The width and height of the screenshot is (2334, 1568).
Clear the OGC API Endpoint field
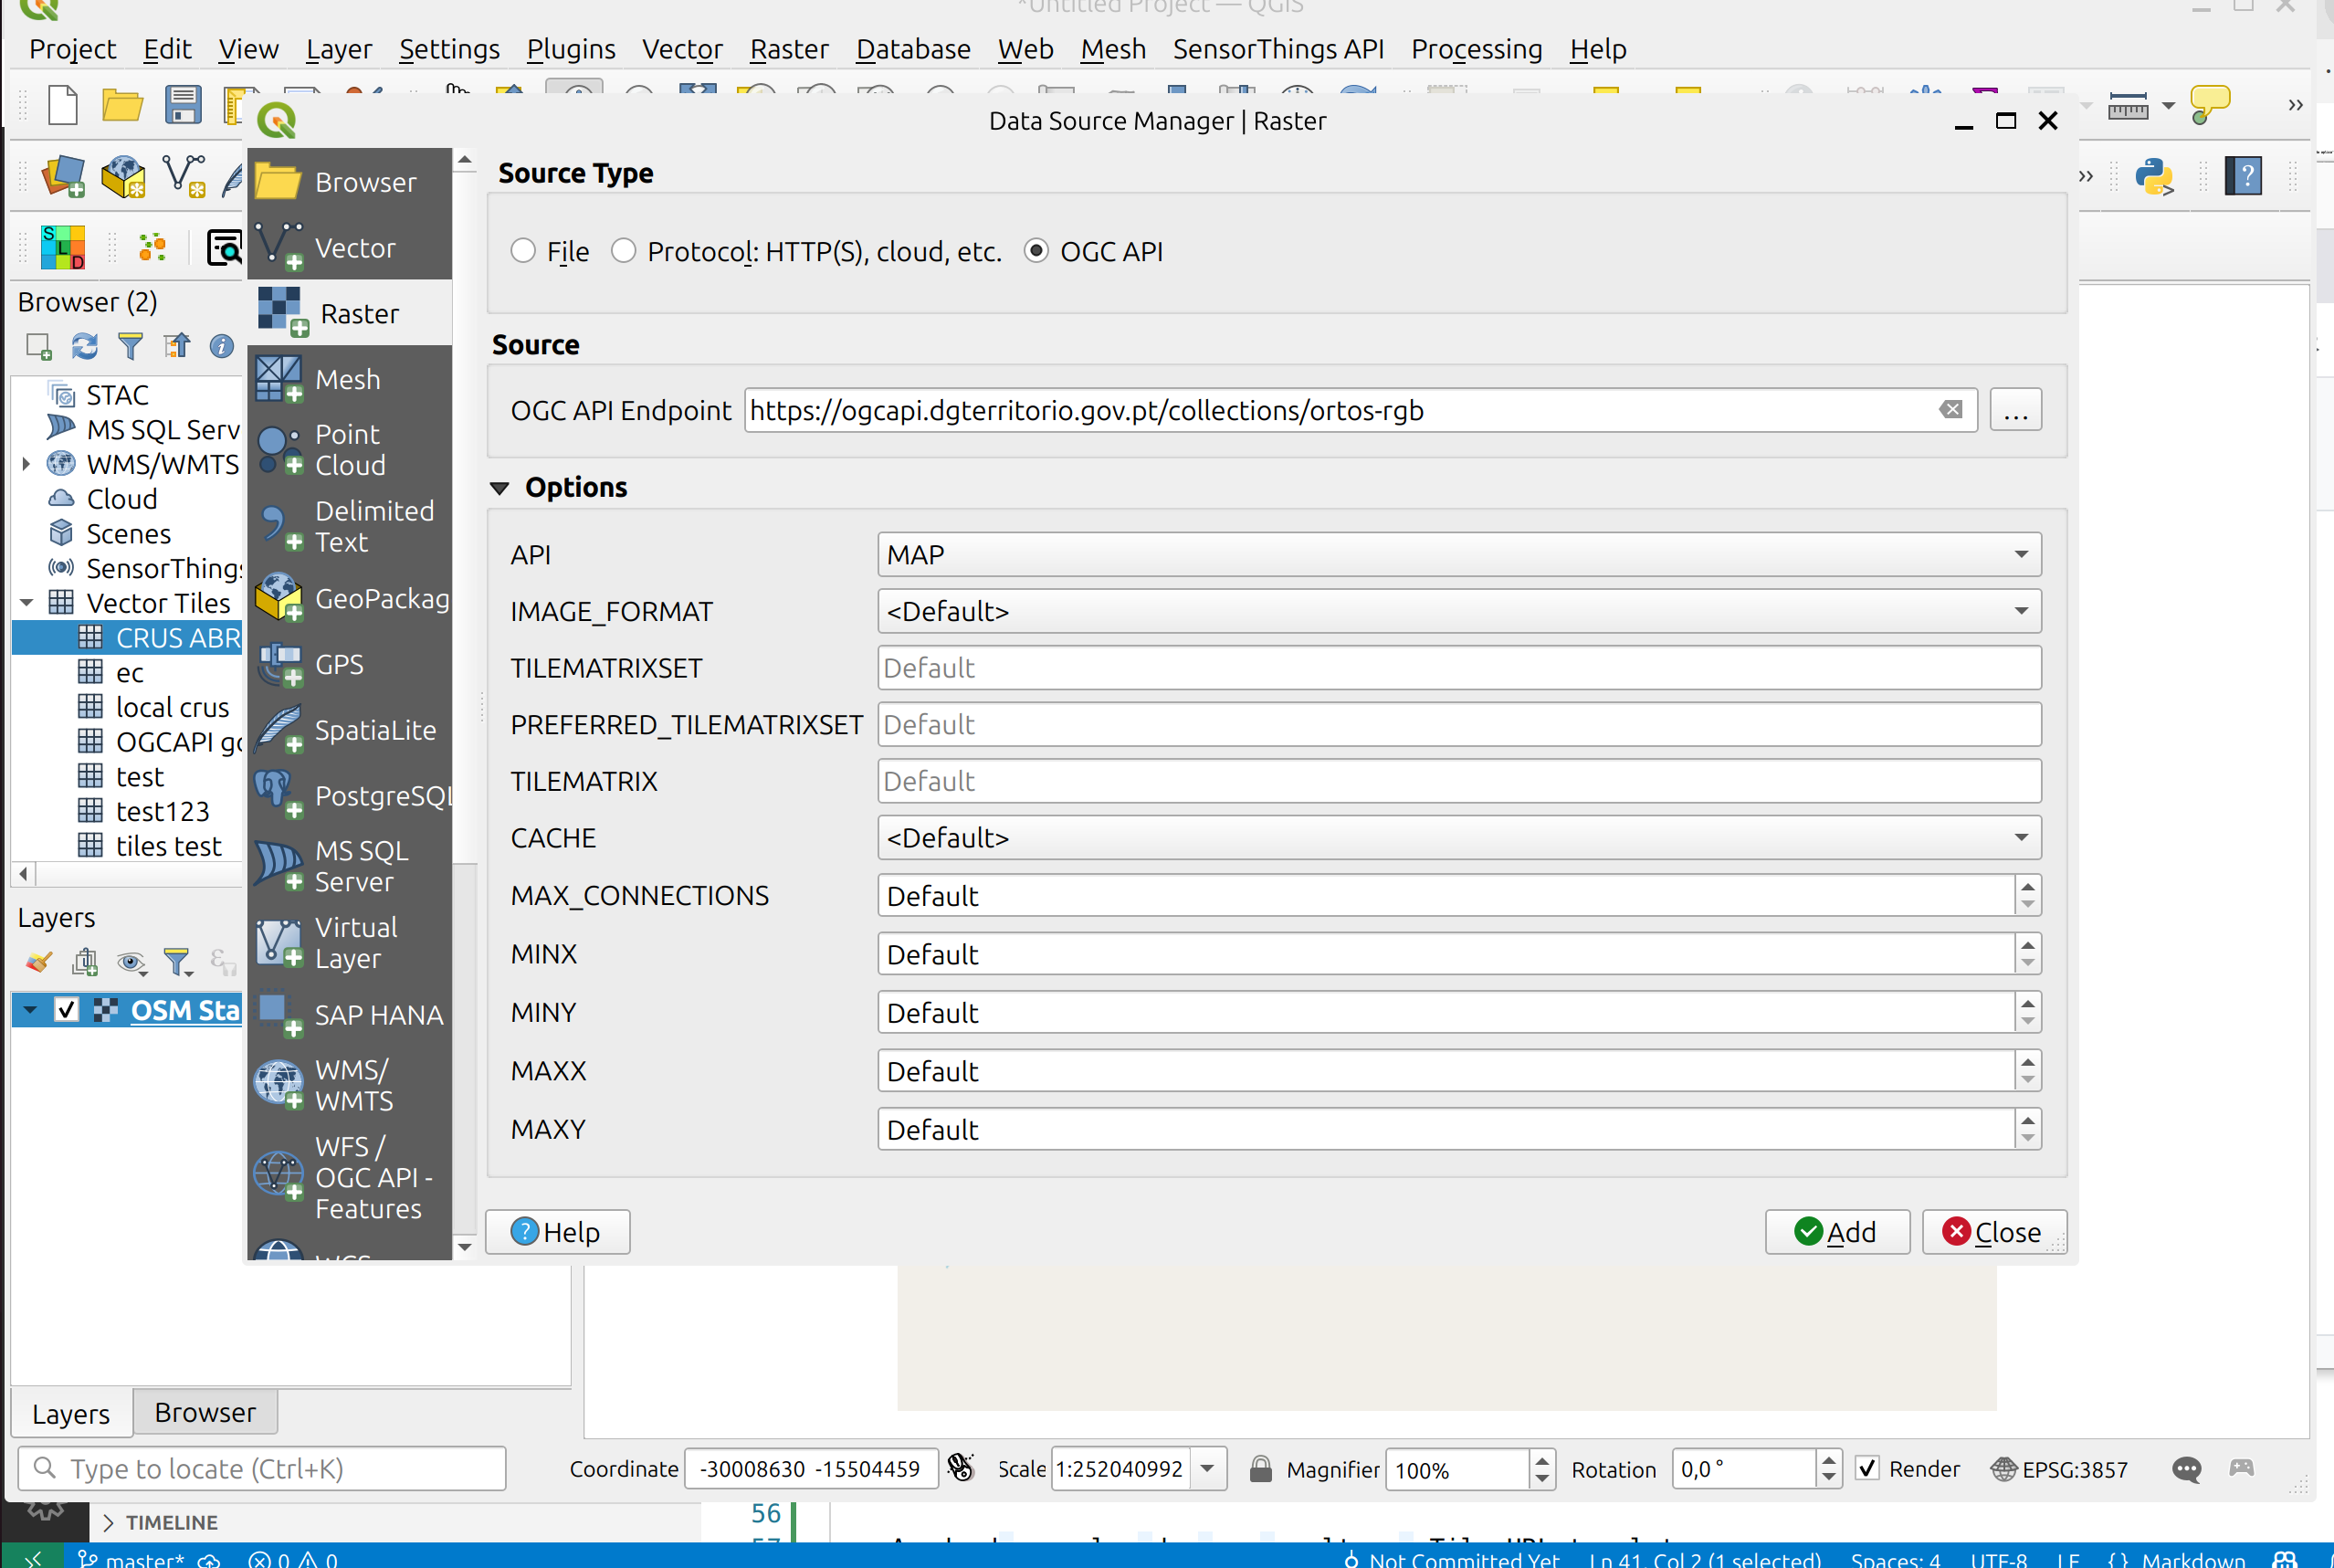pos(1951,410)
